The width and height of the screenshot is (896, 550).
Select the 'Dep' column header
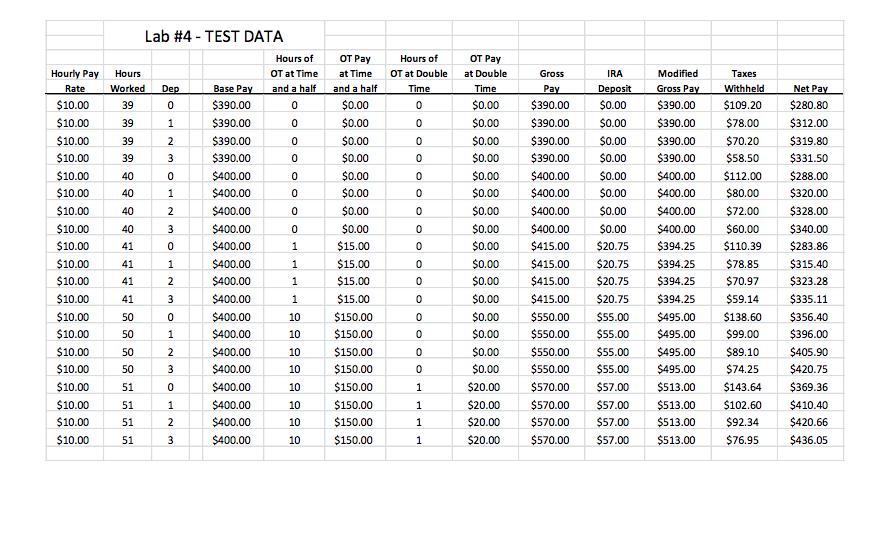pyautogui.click(x=170, y=89)
